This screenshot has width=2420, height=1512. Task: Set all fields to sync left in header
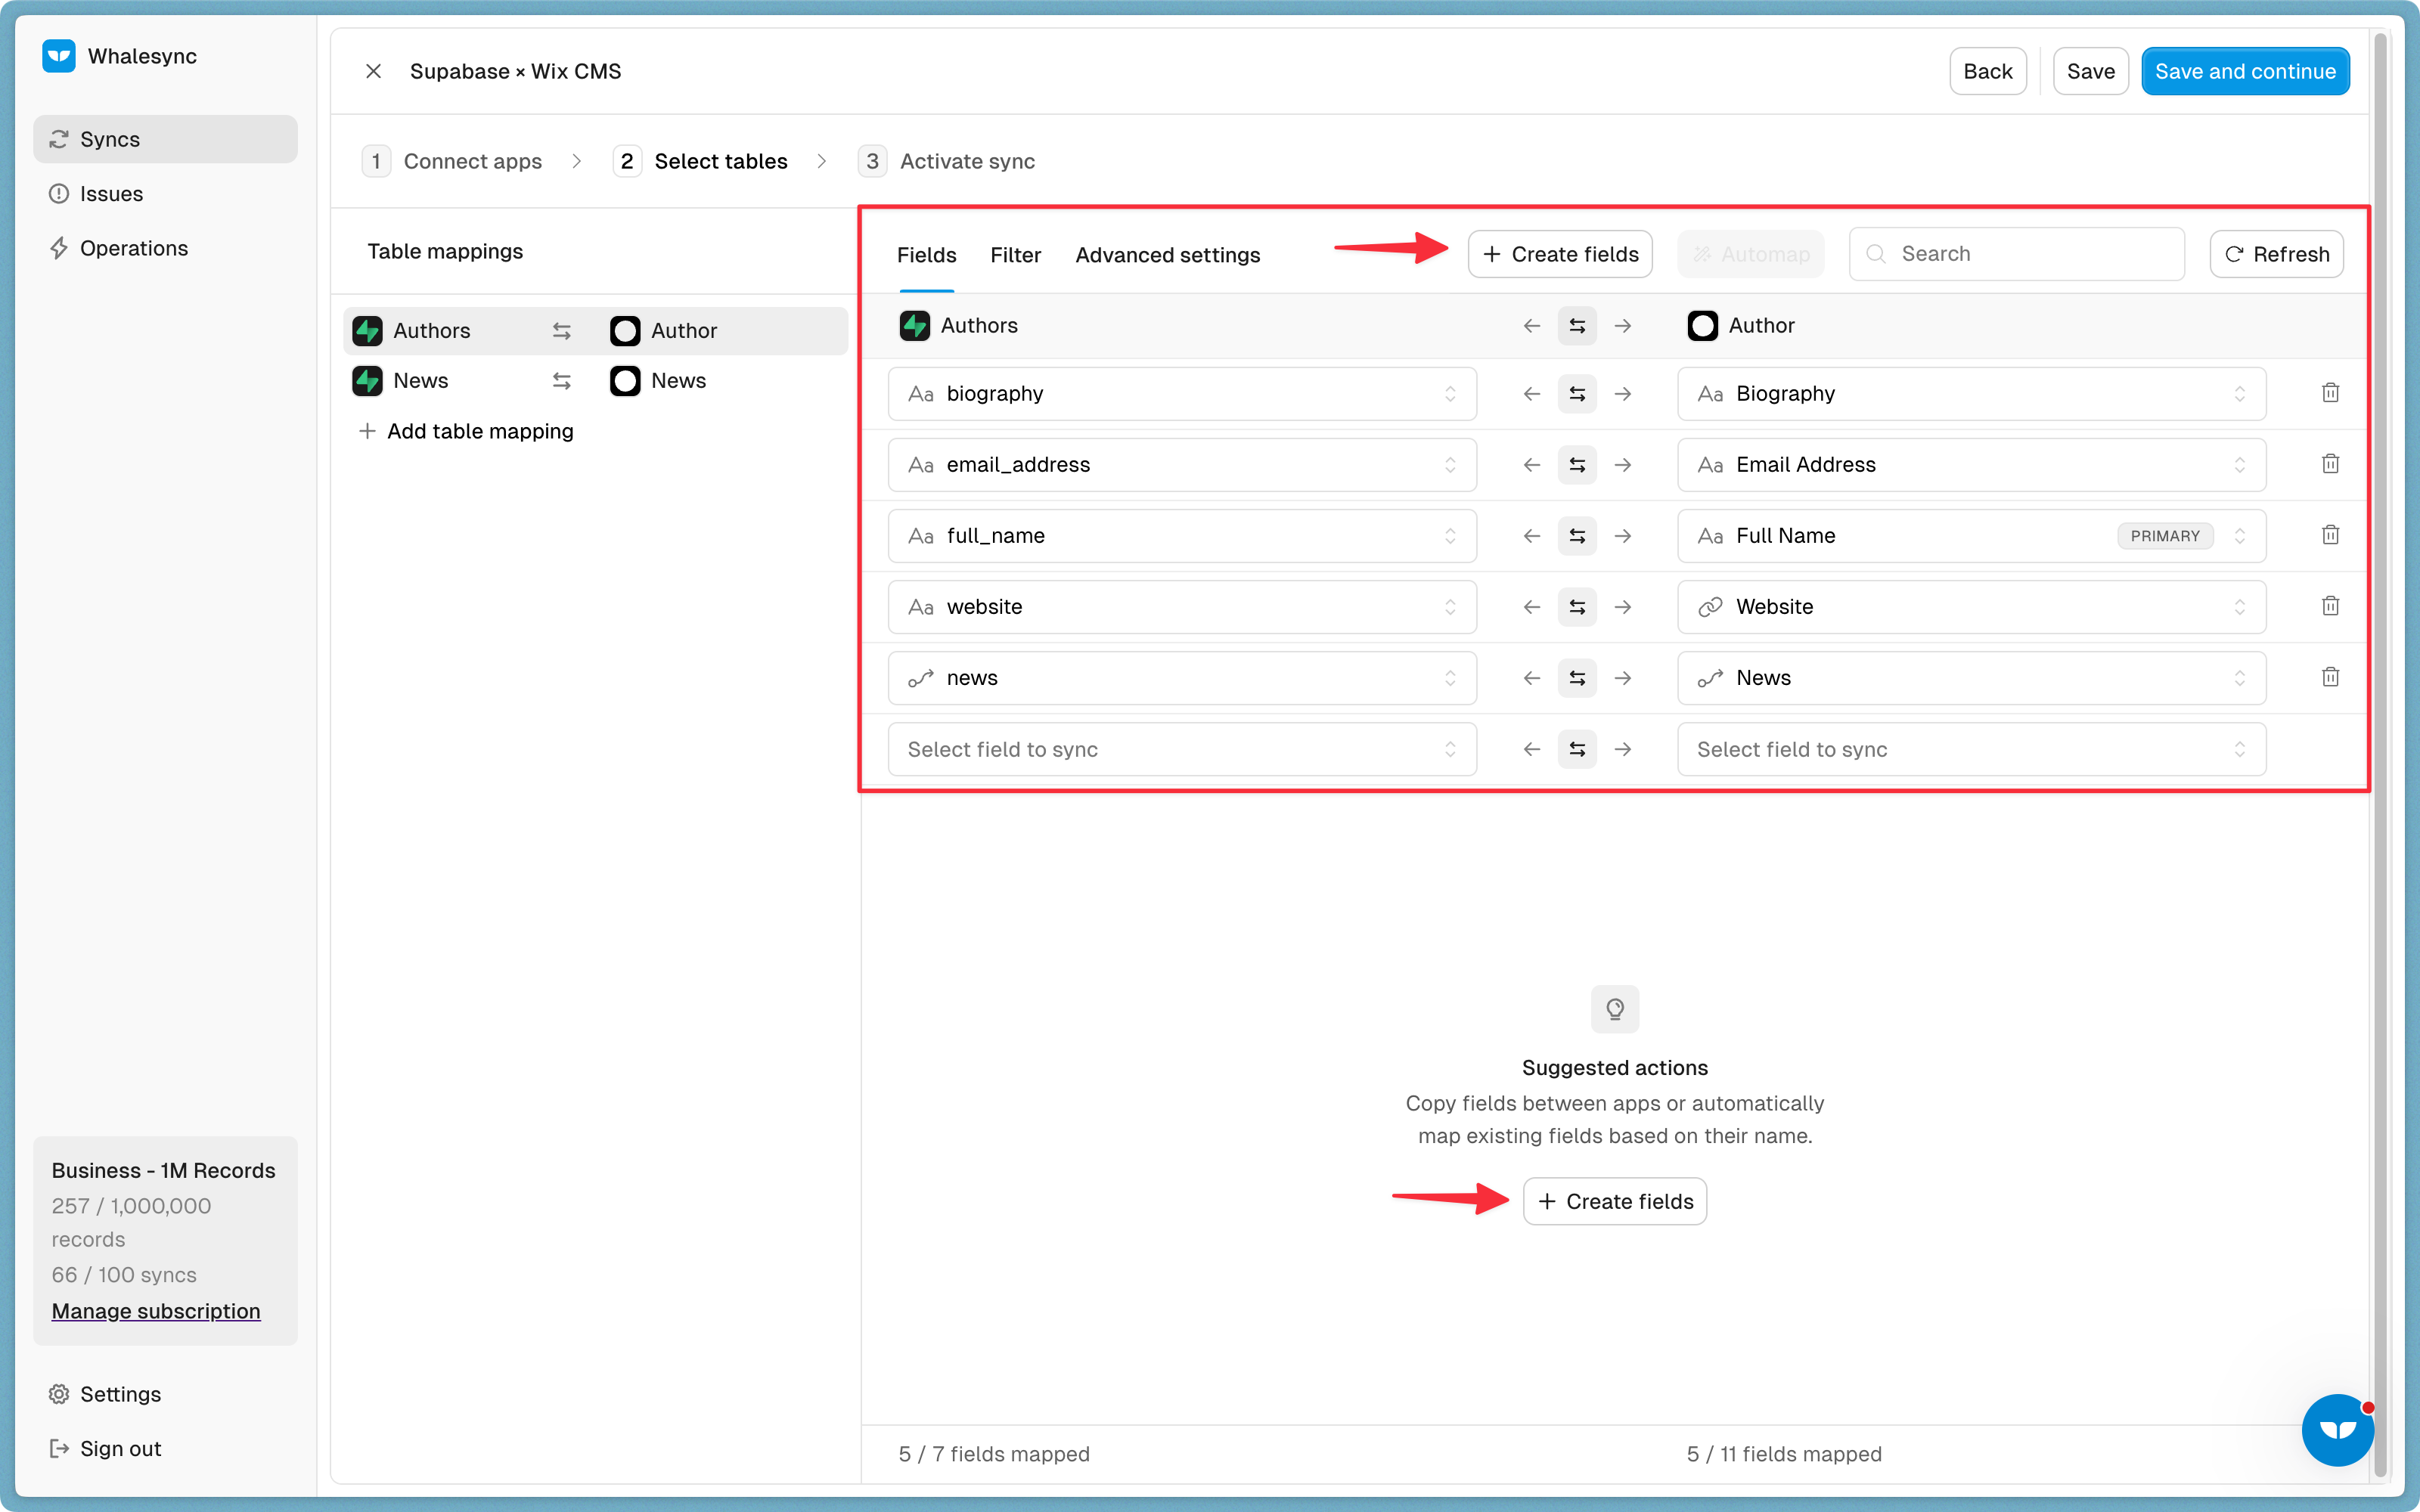point(1531,326)
